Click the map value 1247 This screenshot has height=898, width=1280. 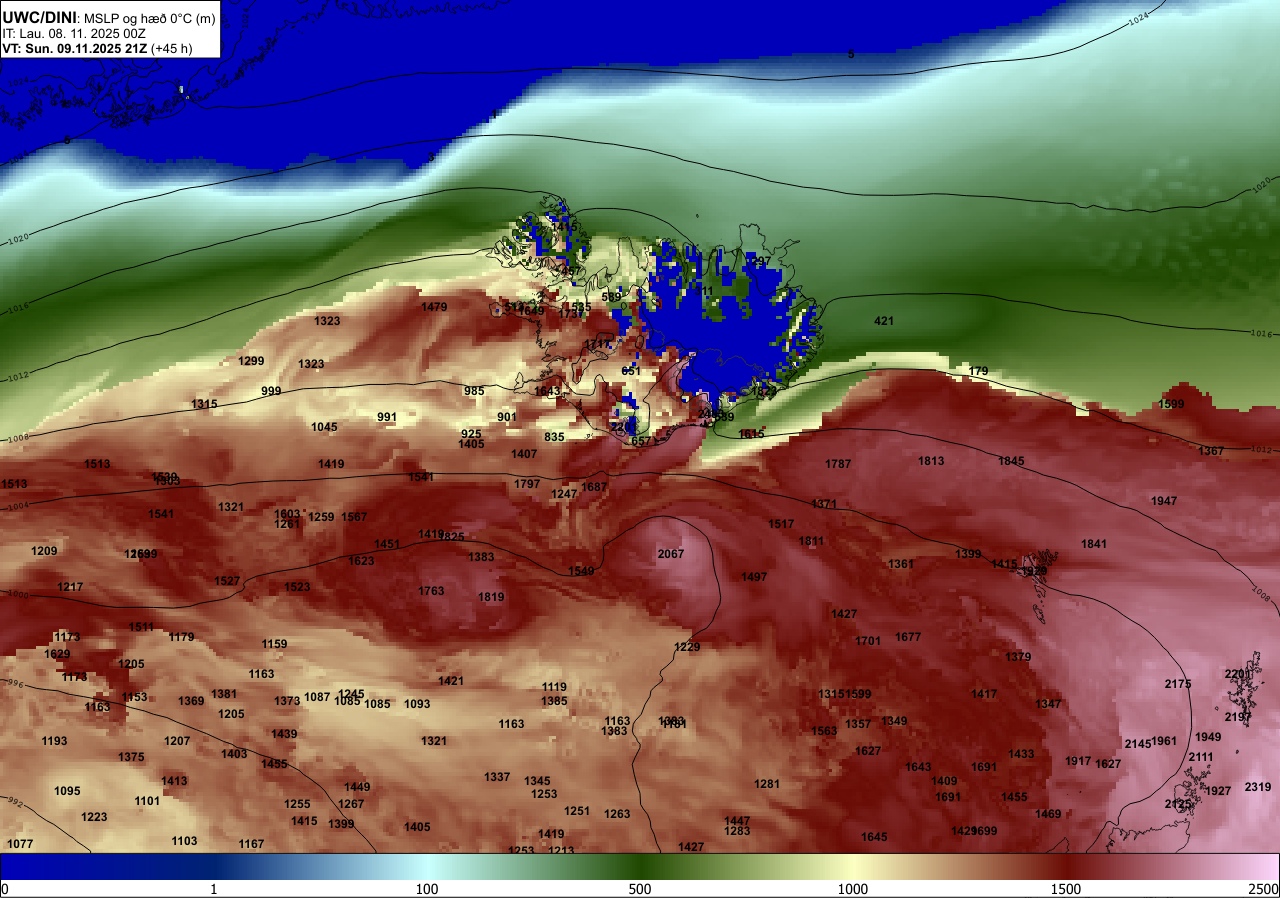[564, 494]
